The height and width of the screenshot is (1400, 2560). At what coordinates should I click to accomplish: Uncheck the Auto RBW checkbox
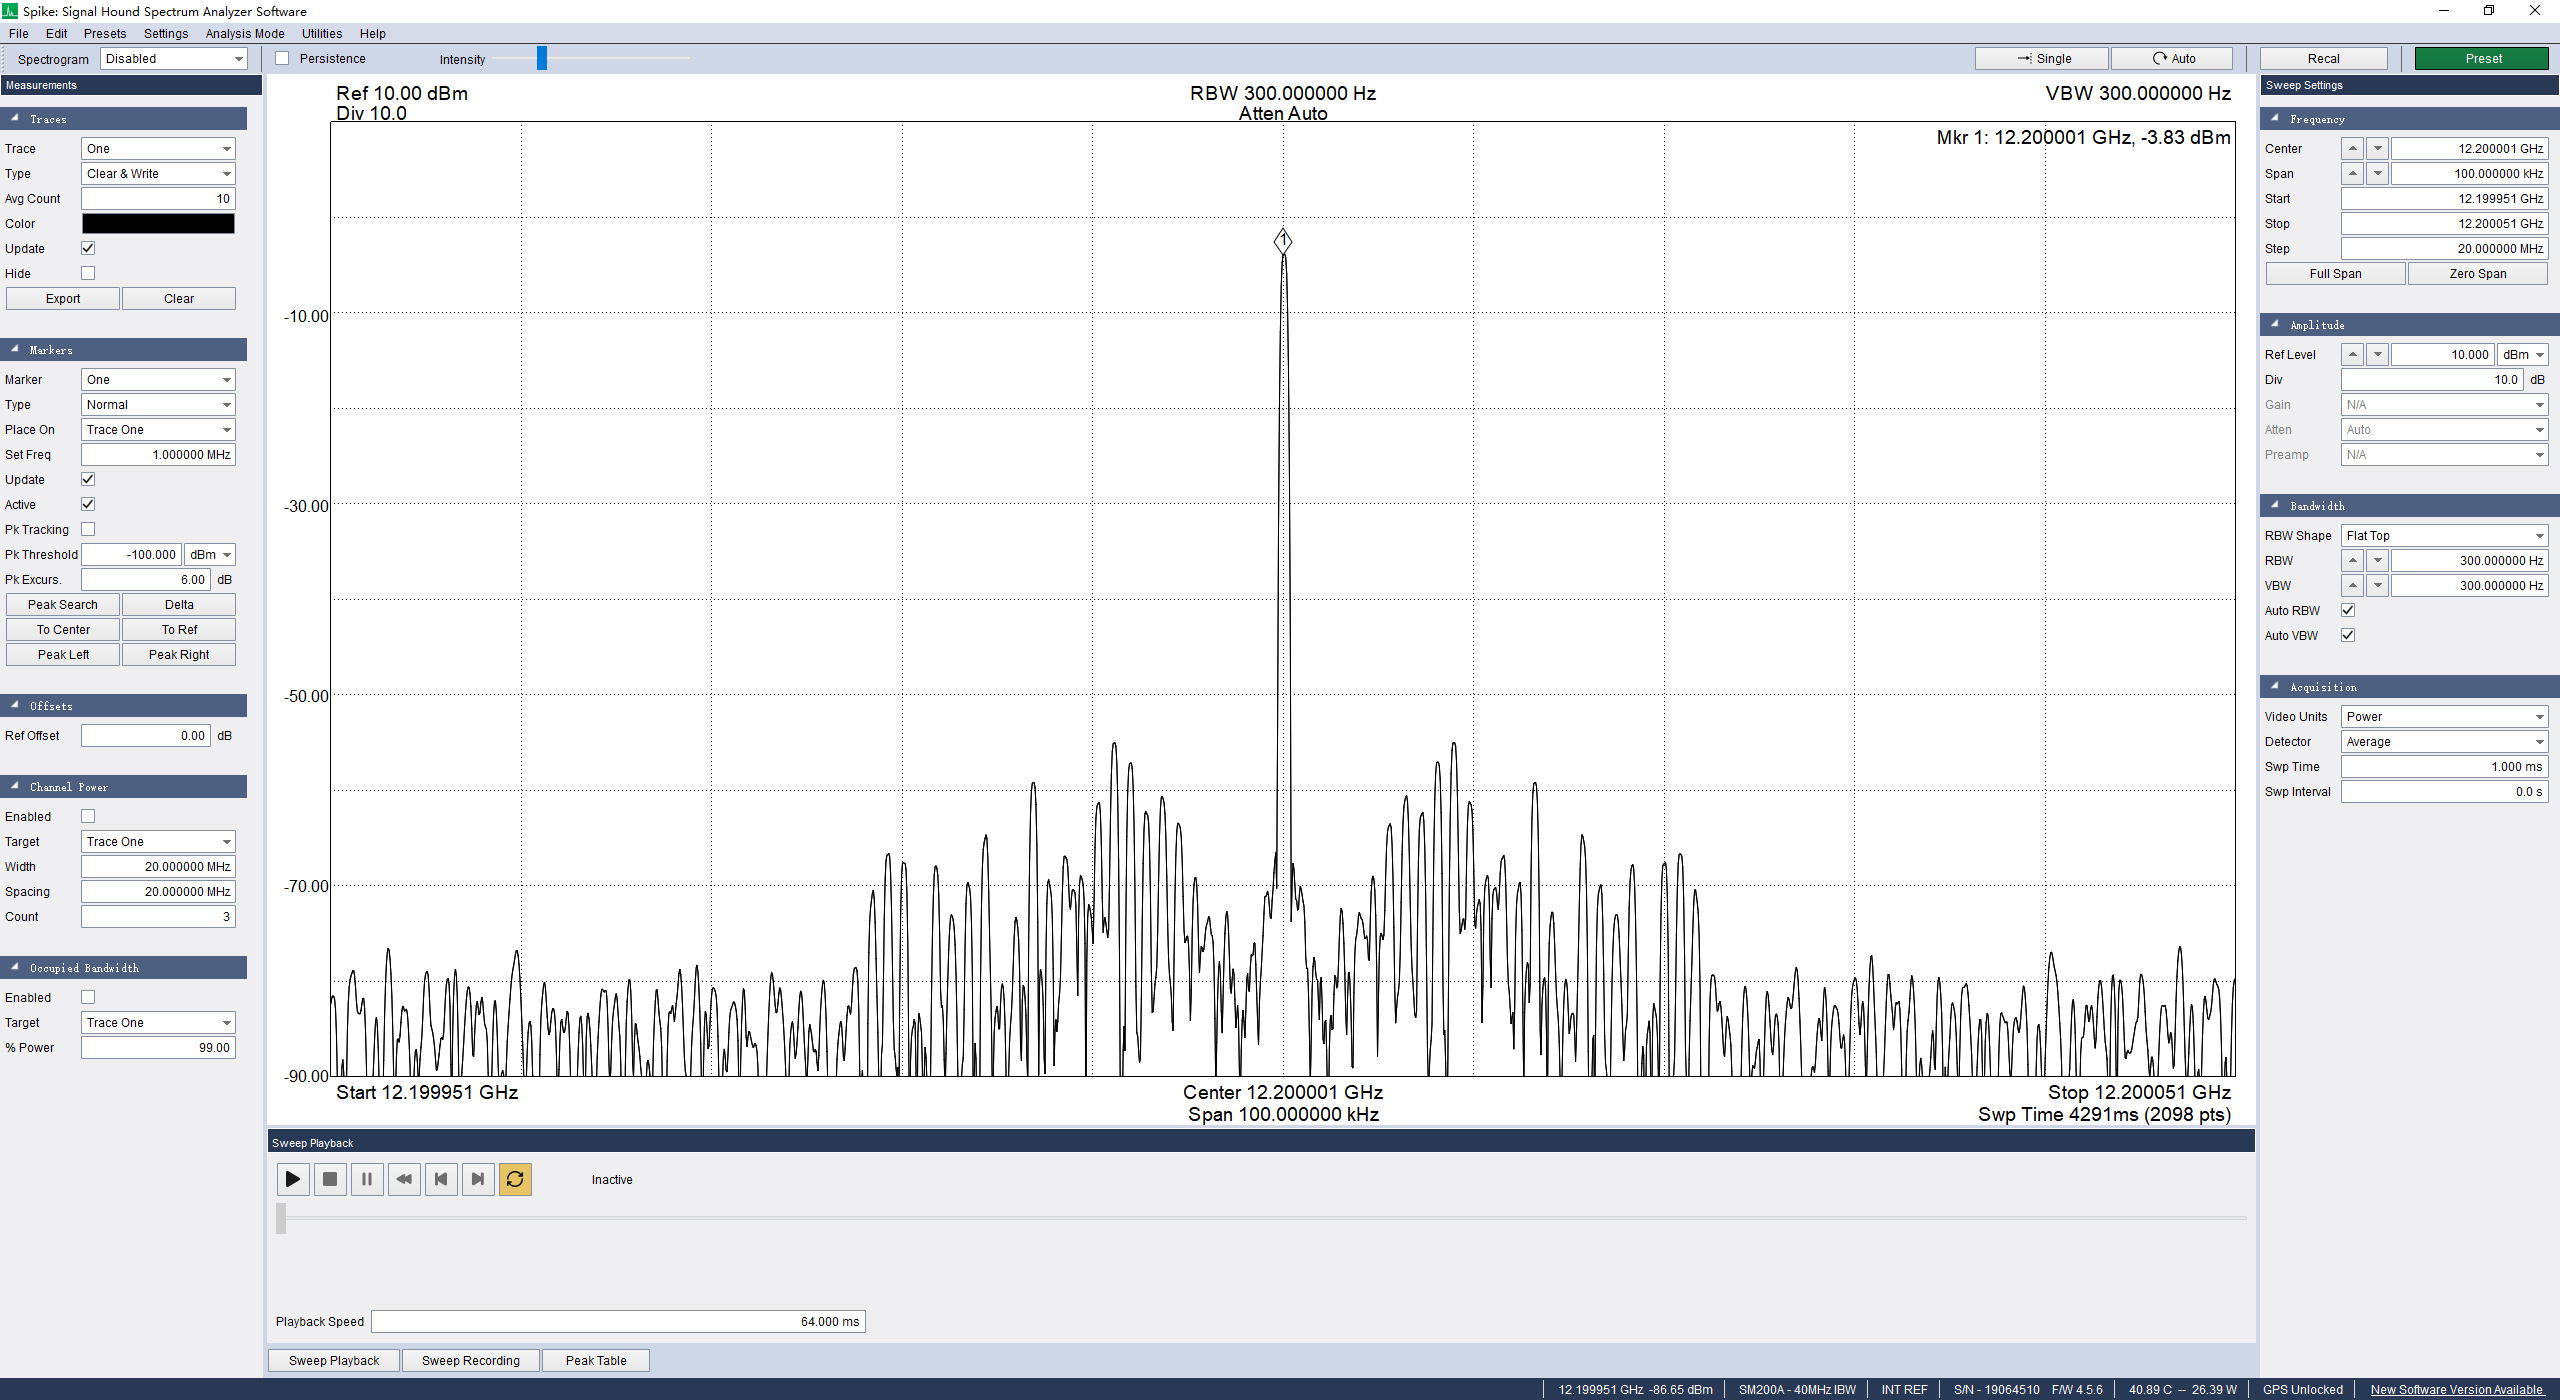pyautogui.click(x=2348, y=610)
